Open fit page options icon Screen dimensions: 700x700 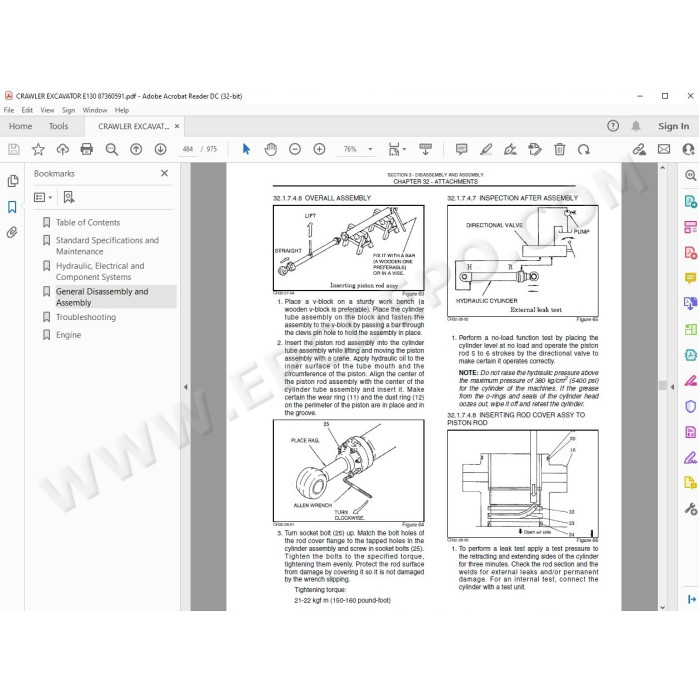click(x=396, y=149)
